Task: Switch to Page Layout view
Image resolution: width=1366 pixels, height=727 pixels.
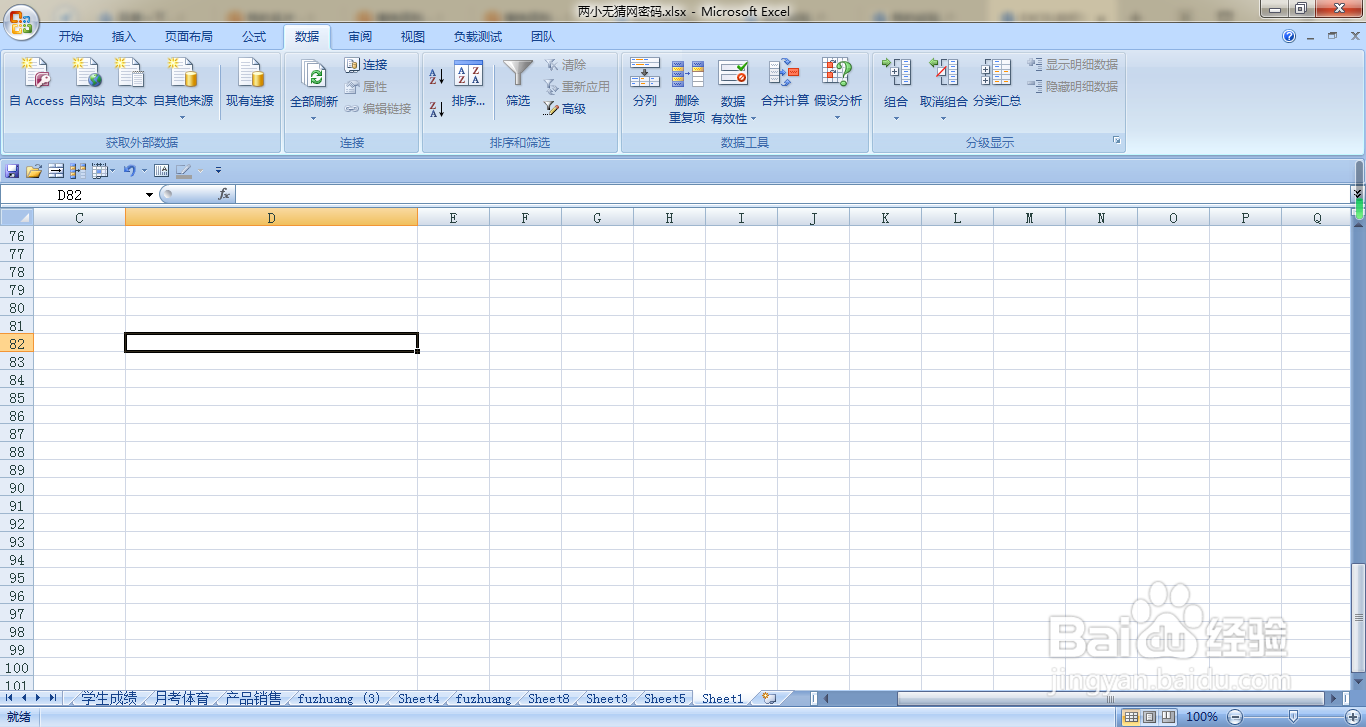Action: coord(1149,717)
